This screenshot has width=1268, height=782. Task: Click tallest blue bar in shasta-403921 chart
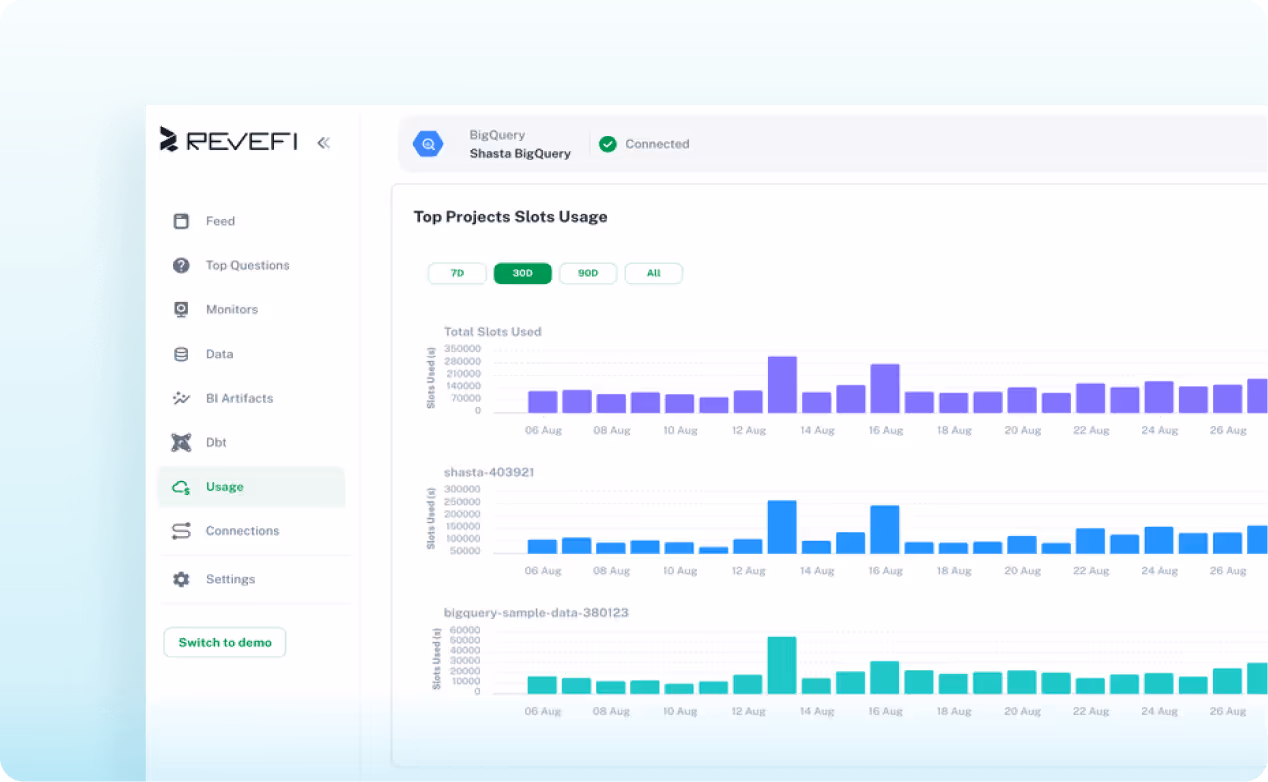click(x=782, y=527)
